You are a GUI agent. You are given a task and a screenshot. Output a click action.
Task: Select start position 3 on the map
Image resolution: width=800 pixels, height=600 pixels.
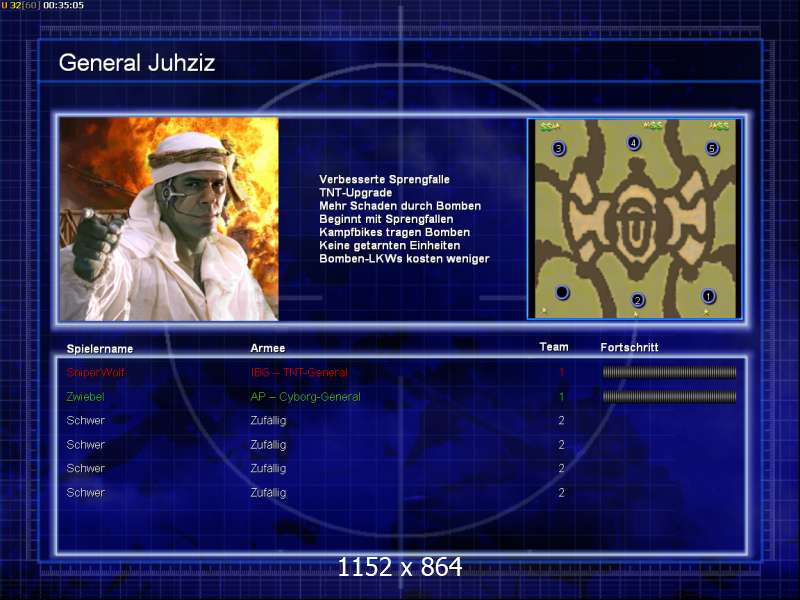point(559,148)
